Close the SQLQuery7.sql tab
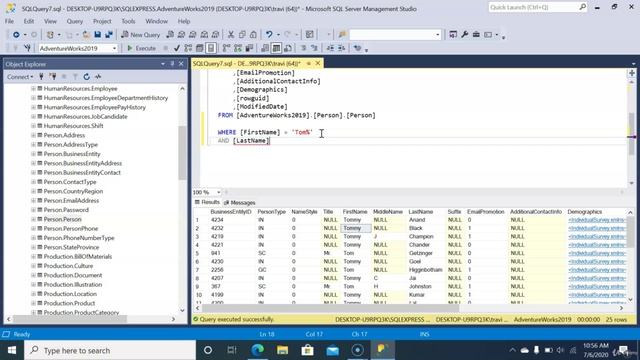 [318, 63]
